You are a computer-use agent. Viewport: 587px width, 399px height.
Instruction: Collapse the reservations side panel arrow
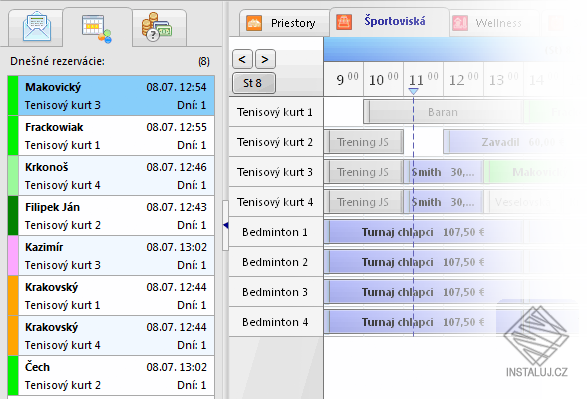[x=226, y=225]
